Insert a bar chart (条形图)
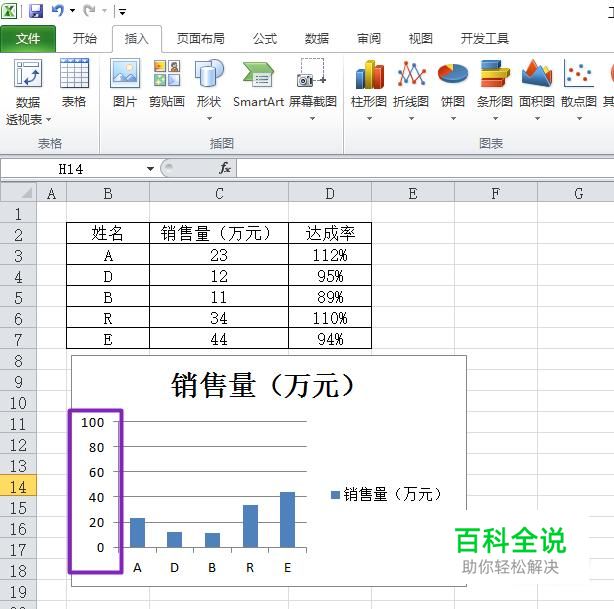The width and height of the screenshot is (614, 609). 495,89
